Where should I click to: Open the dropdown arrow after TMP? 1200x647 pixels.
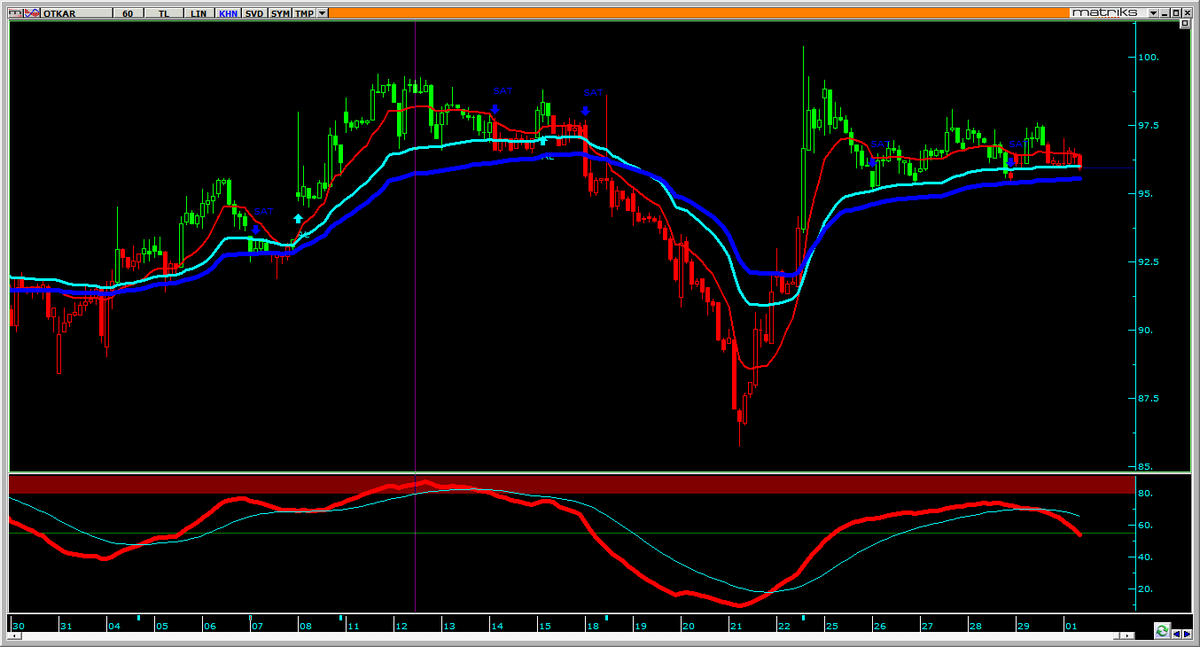[x=322, y=14]
